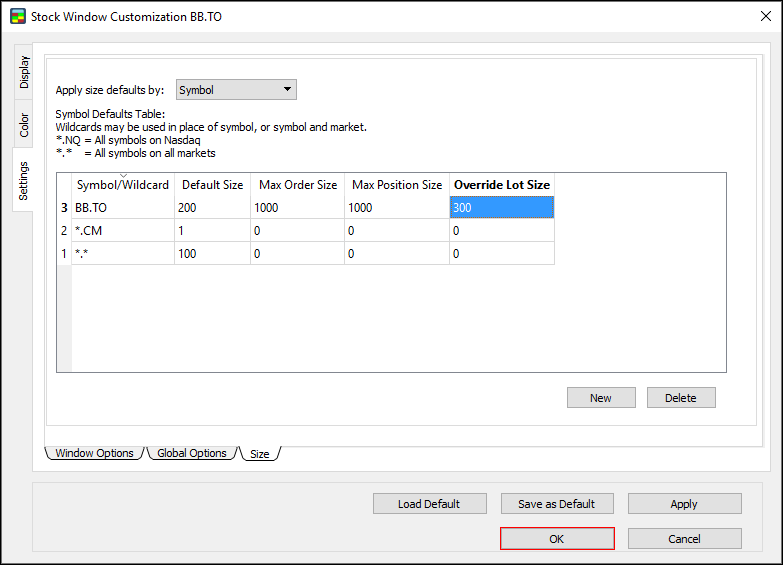Open the Apply size defaults dropdown
Viewport: 783px width, 565px height.
click(x=236, y=90)
